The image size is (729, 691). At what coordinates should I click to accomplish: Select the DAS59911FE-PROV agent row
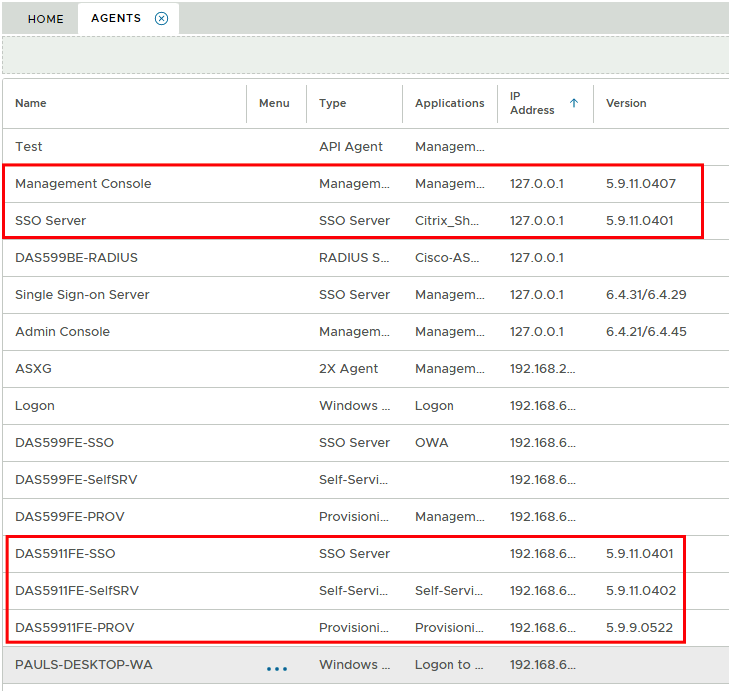[x=74, y=628]
